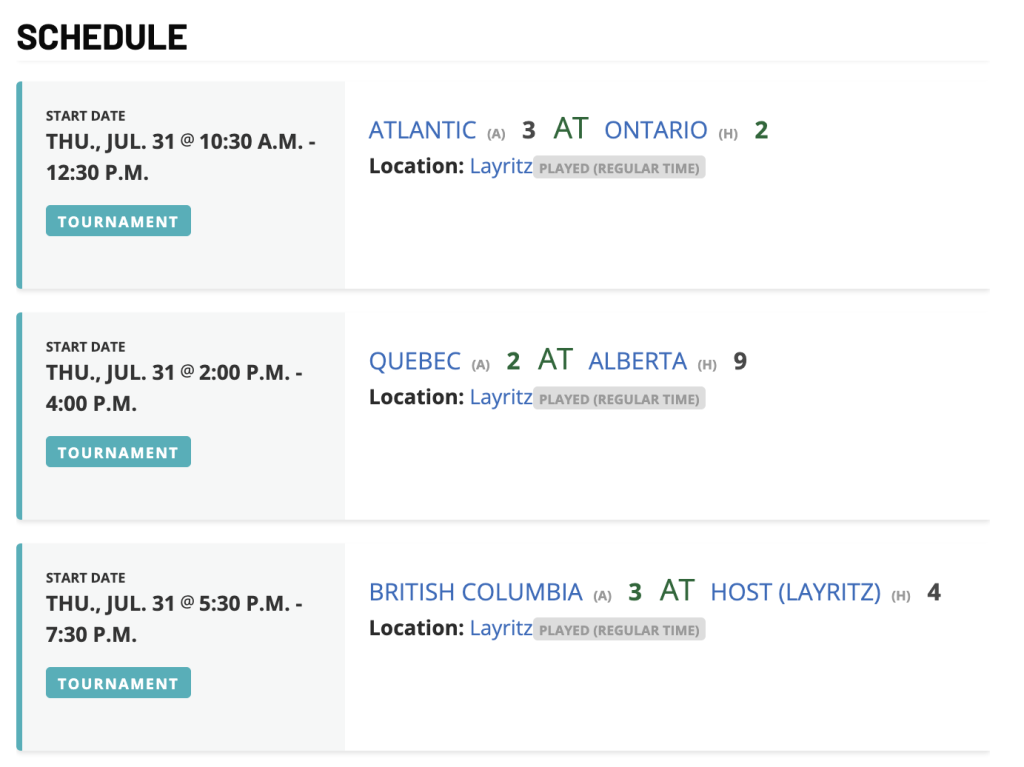The image size is (1024, 767).
Task: Open the Alberta team link
Action: click(x=637, y=361)
